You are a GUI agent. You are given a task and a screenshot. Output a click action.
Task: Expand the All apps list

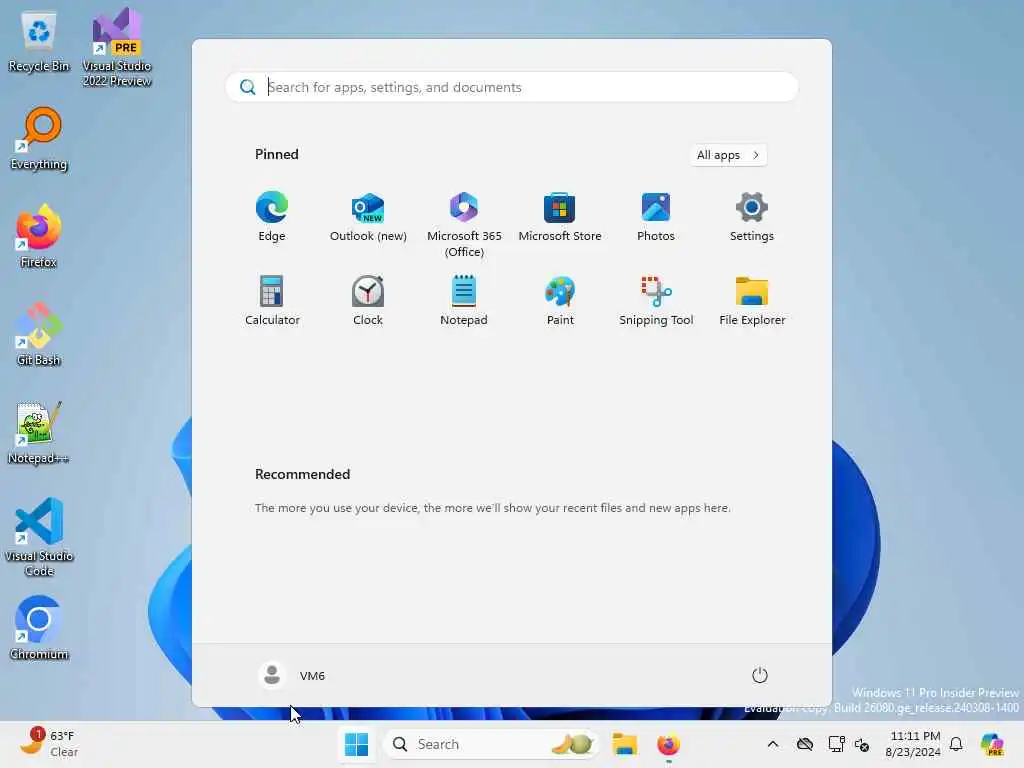[x=728, y=155]
